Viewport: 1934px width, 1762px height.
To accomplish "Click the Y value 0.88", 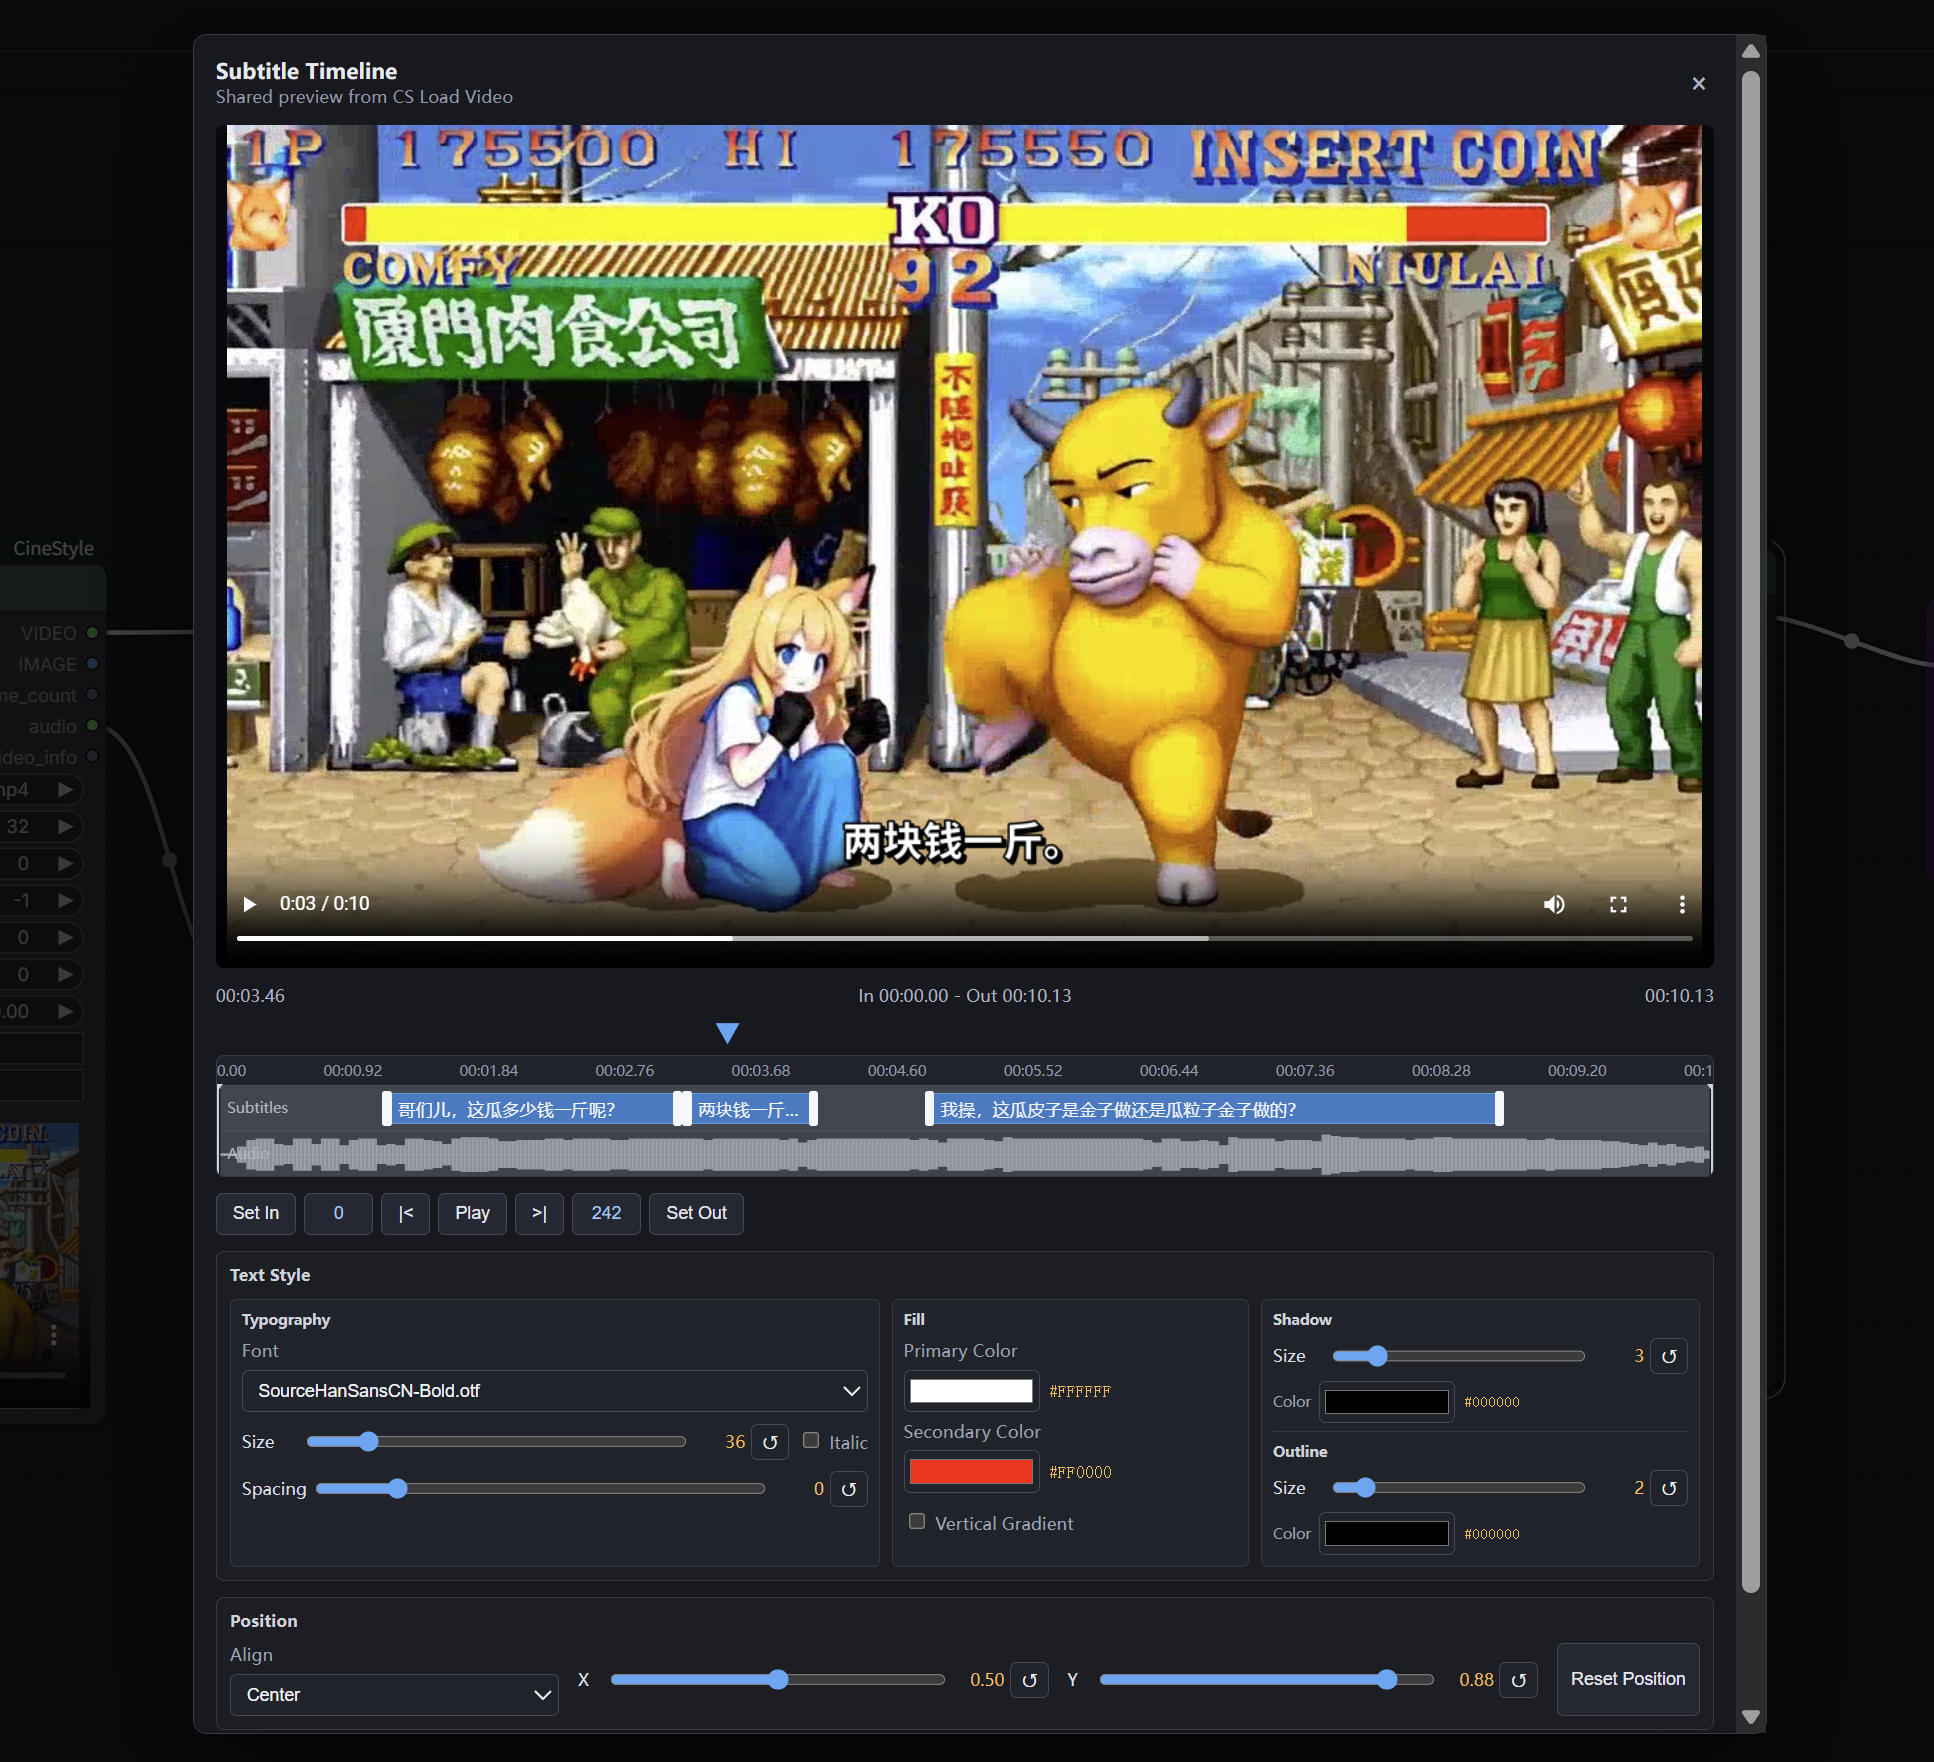I will tap(1476, 1680).
